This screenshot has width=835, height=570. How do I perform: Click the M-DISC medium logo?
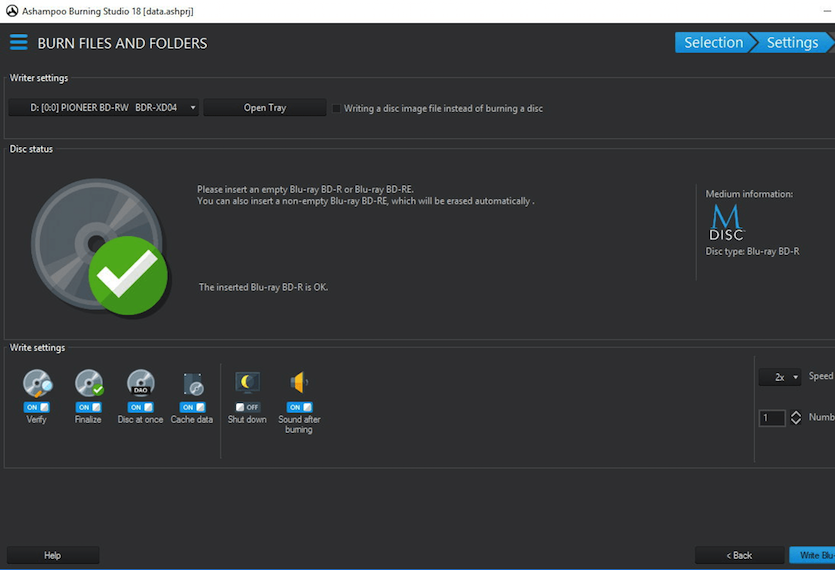pyautogui.click(x=726, y=223)
